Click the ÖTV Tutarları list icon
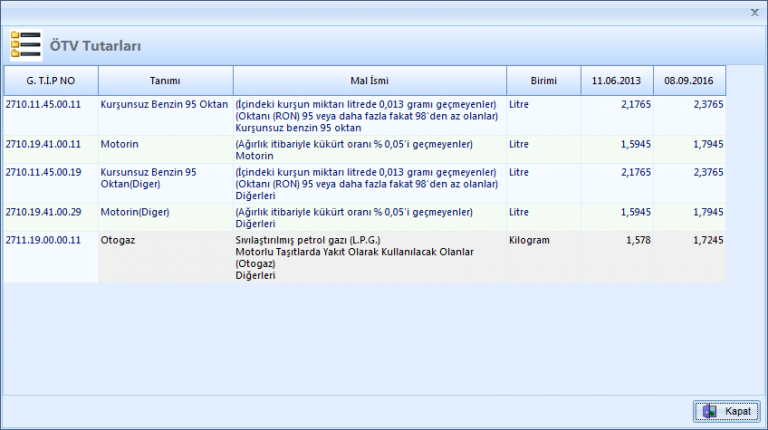Viewport: 768px width, 430px height. tap(25, 45)
